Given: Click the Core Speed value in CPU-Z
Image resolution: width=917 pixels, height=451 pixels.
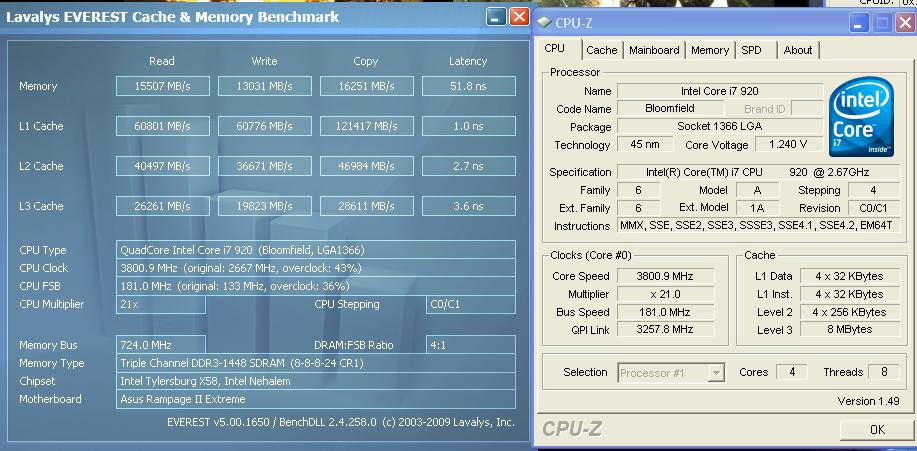Looking at the screenshot, I should point(666,276).
